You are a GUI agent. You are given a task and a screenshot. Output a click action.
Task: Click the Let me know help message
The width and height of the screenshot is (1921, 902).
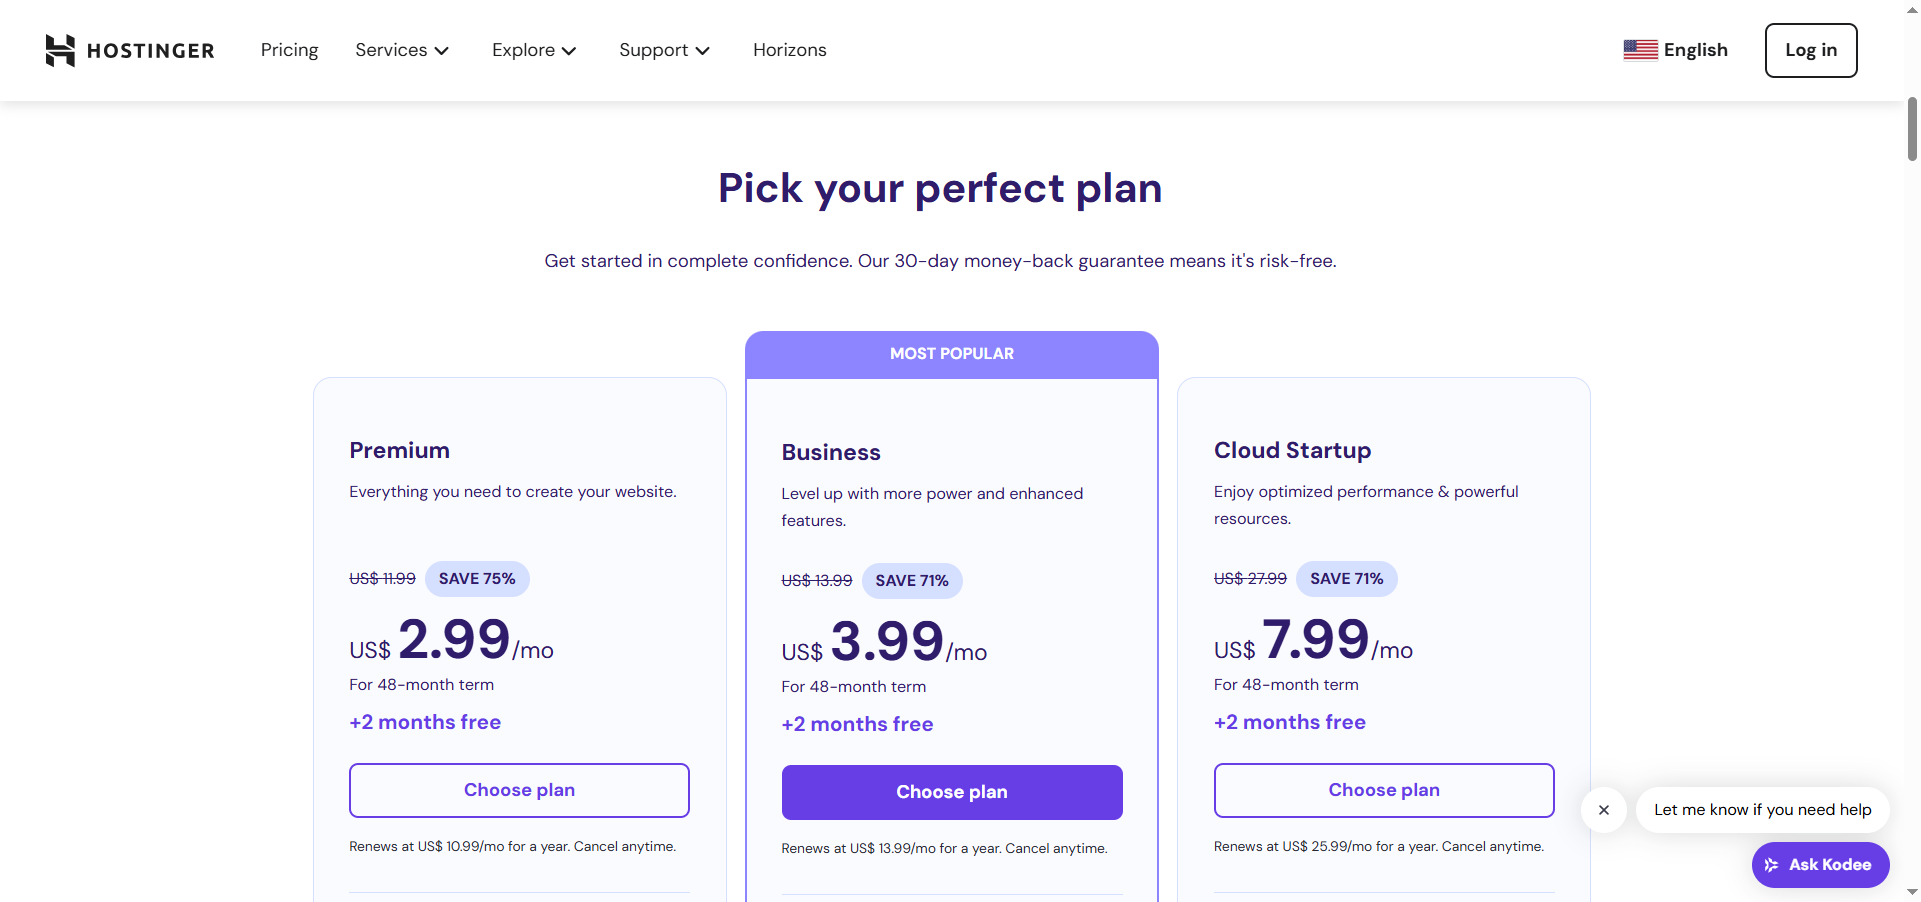coord(1762,810)
